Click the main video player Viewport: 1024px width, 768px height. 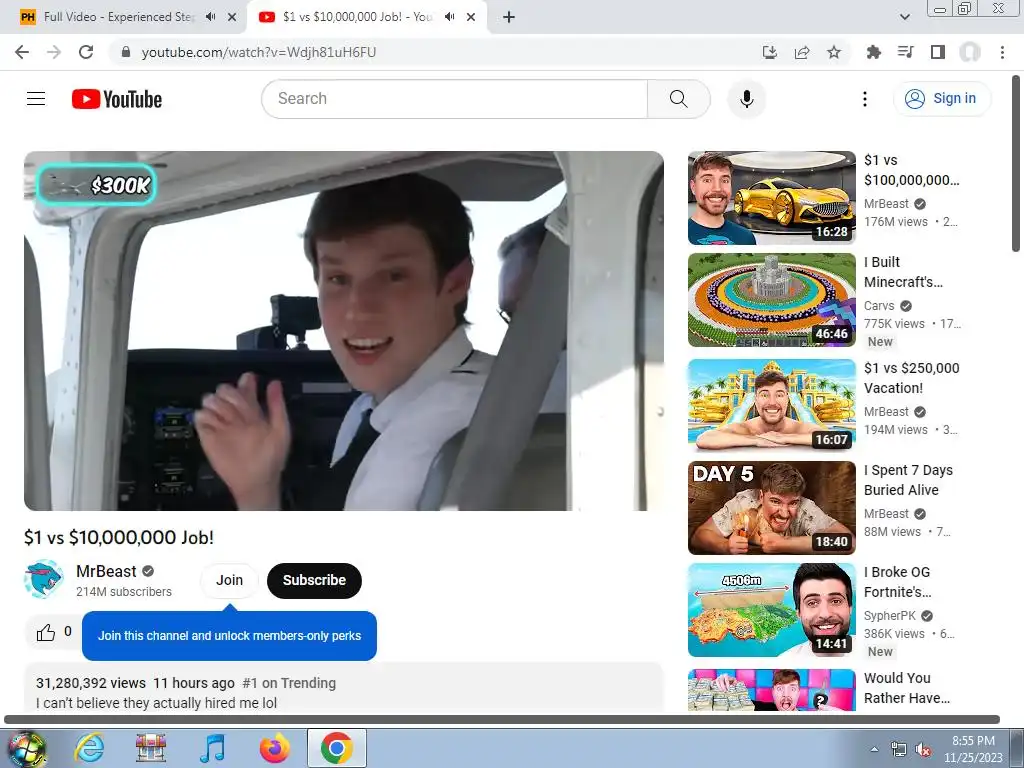pyautogui.click(x=344, y=330)
